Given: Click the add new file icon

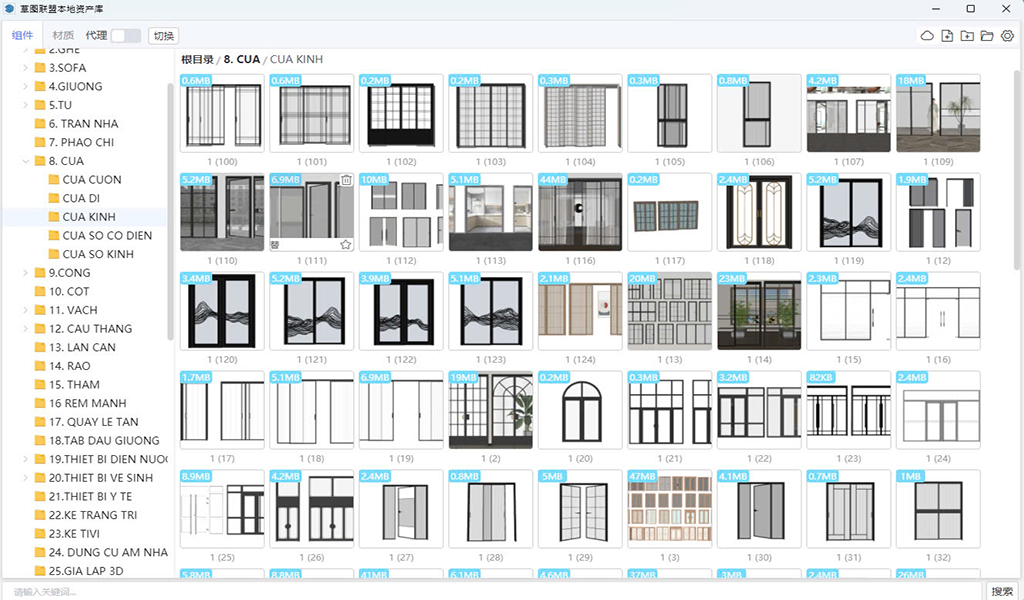Looking at the screenshot, I should [947, 36].
